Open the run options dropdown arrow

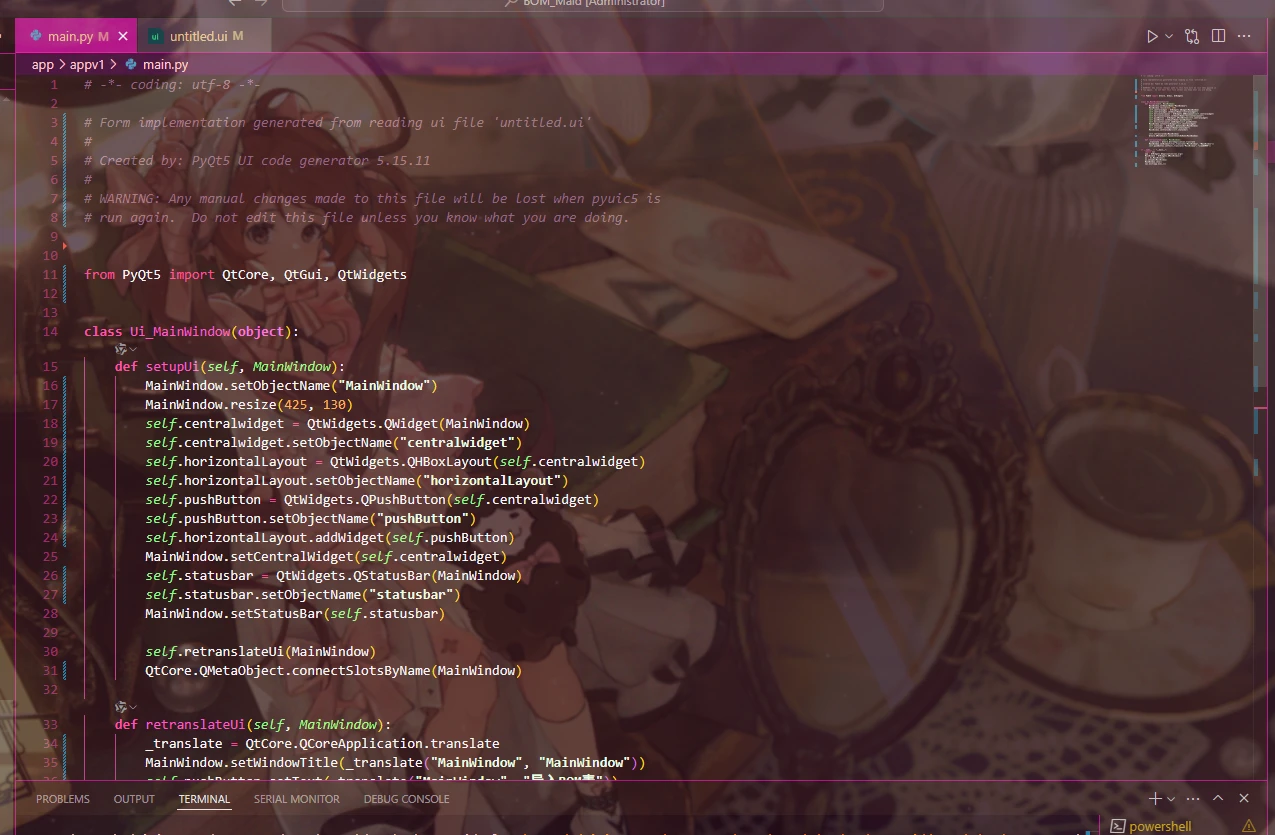tap(1169, 36)
